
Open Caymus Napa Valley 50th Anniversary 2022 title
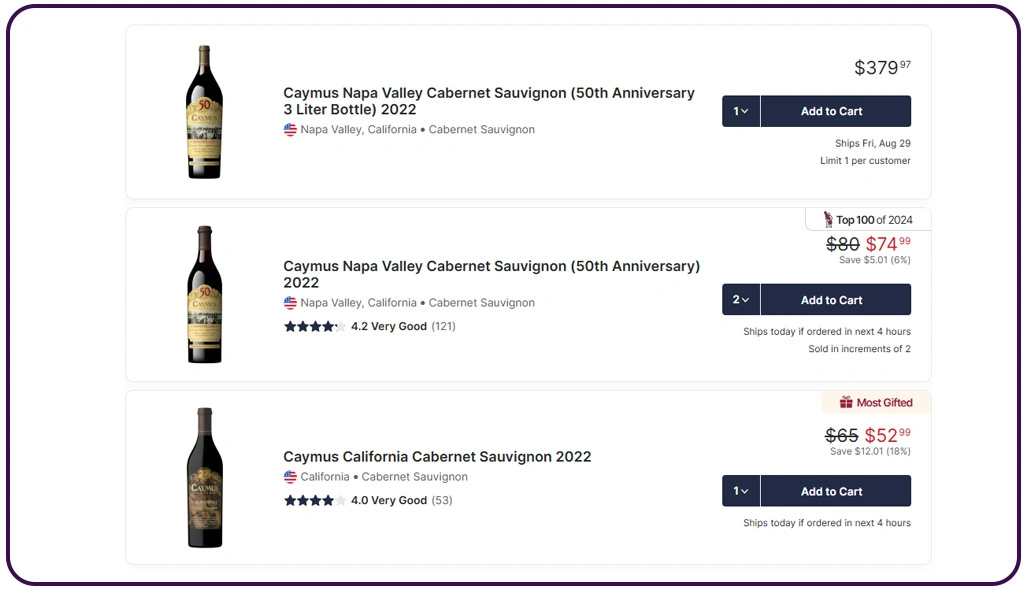click(x=491, y=274)
